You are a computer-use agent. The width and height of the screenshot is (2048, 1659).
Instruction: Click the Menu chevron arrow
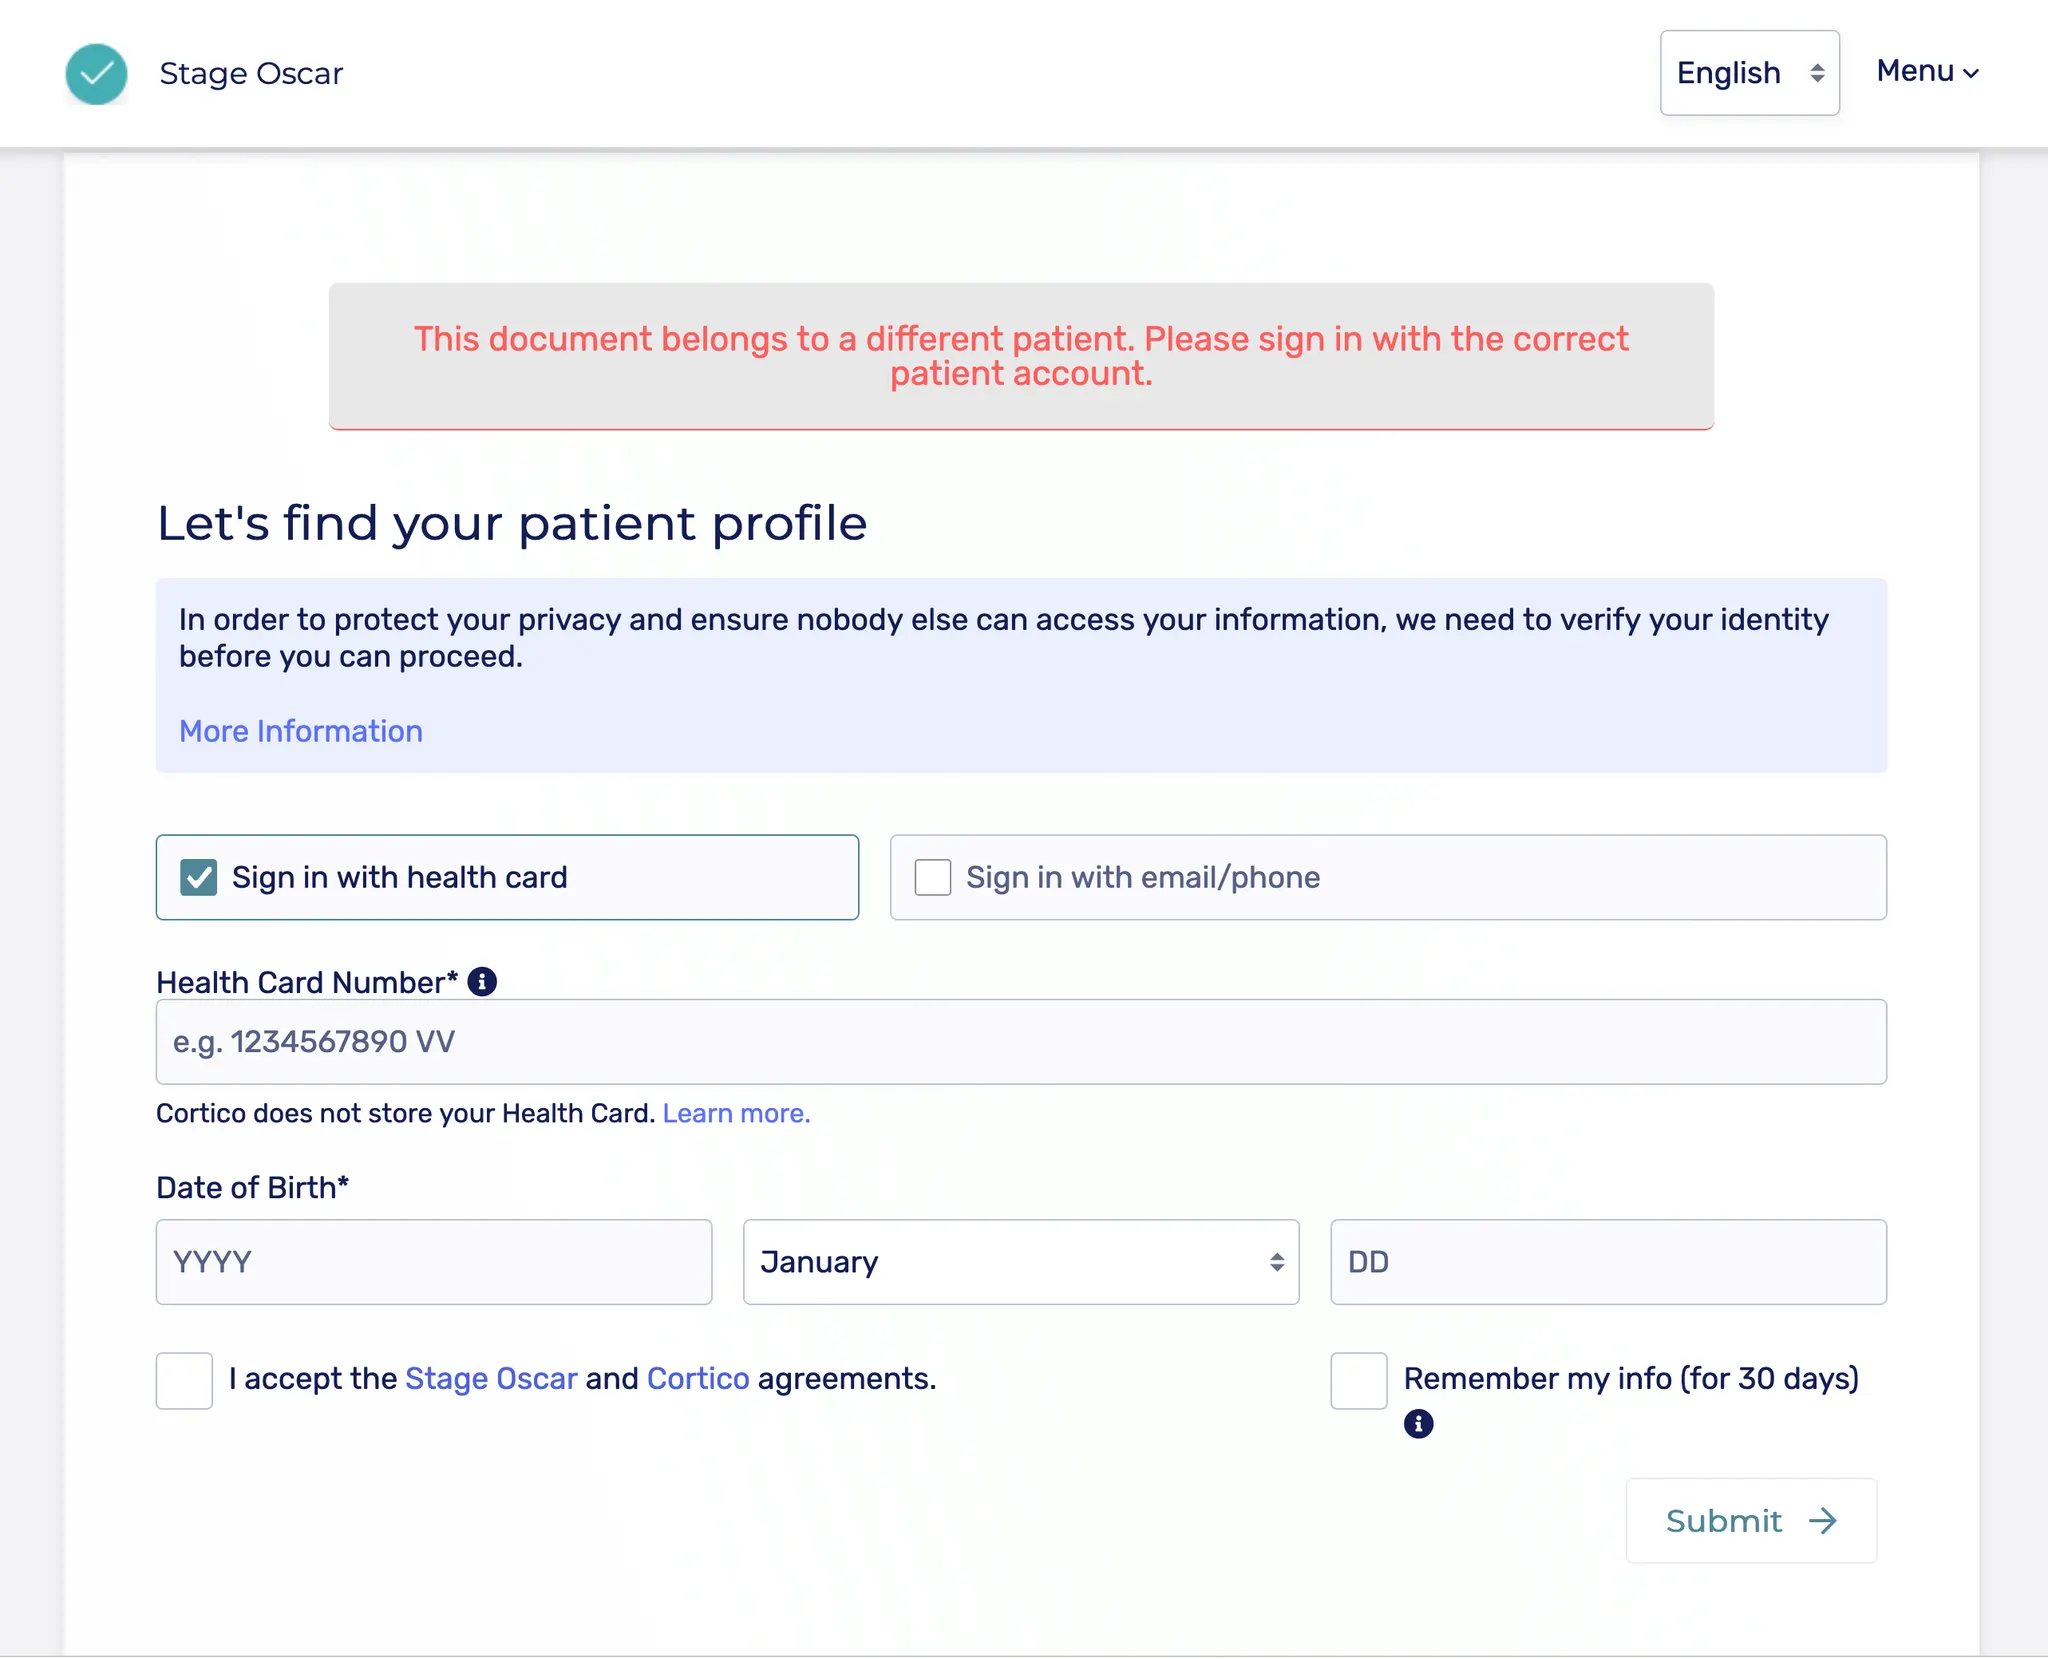pos(1971,73)
